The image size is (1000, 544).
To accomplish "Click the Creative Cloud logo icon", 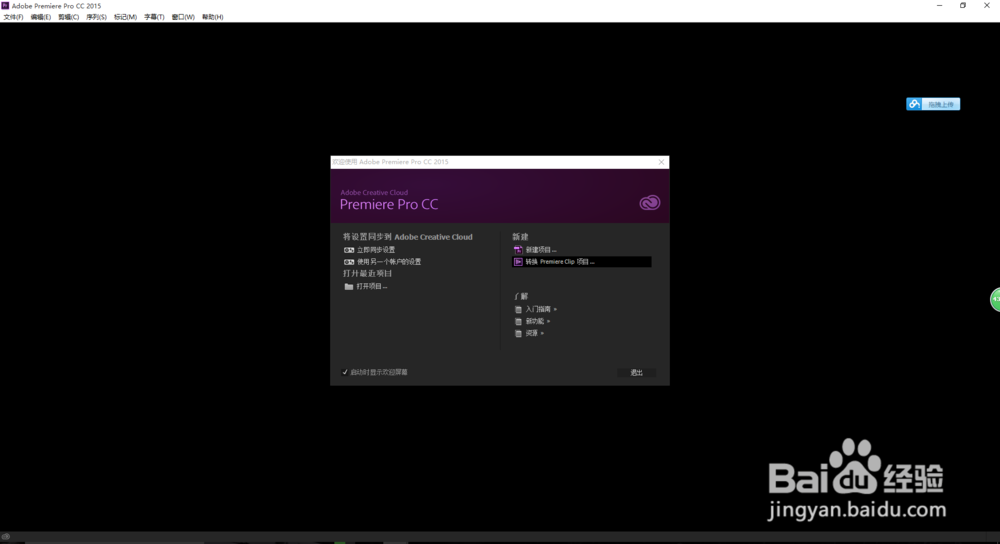I will [649, 203].
